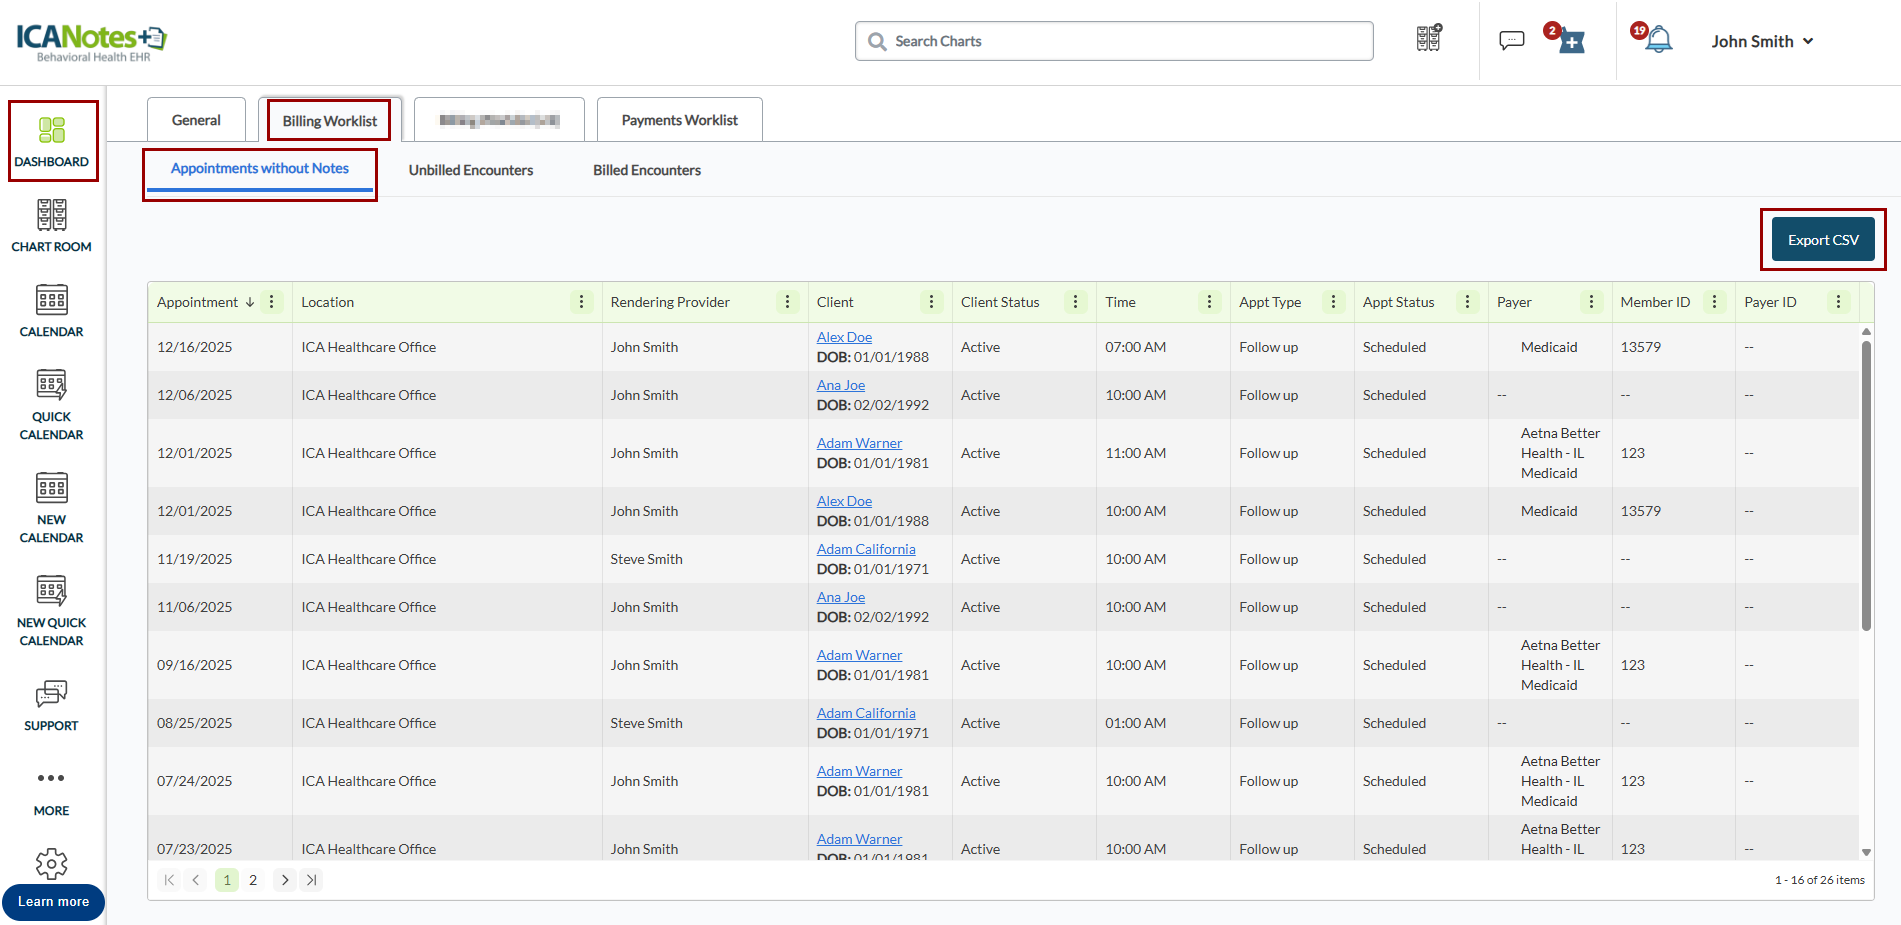
Task: Open the Payer column options menu
Action: click(x=1591, y=302)
